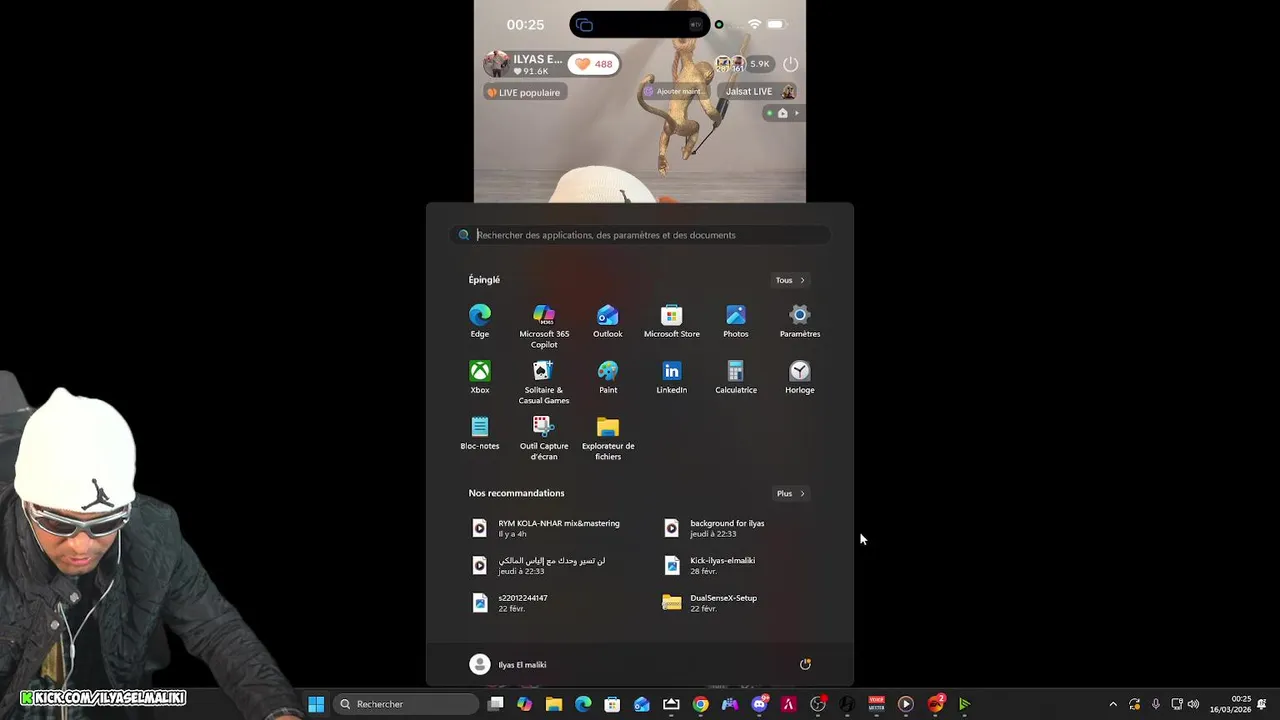
Task: Open File Explorer folder icon on taskbar
Action: (554, 704)
